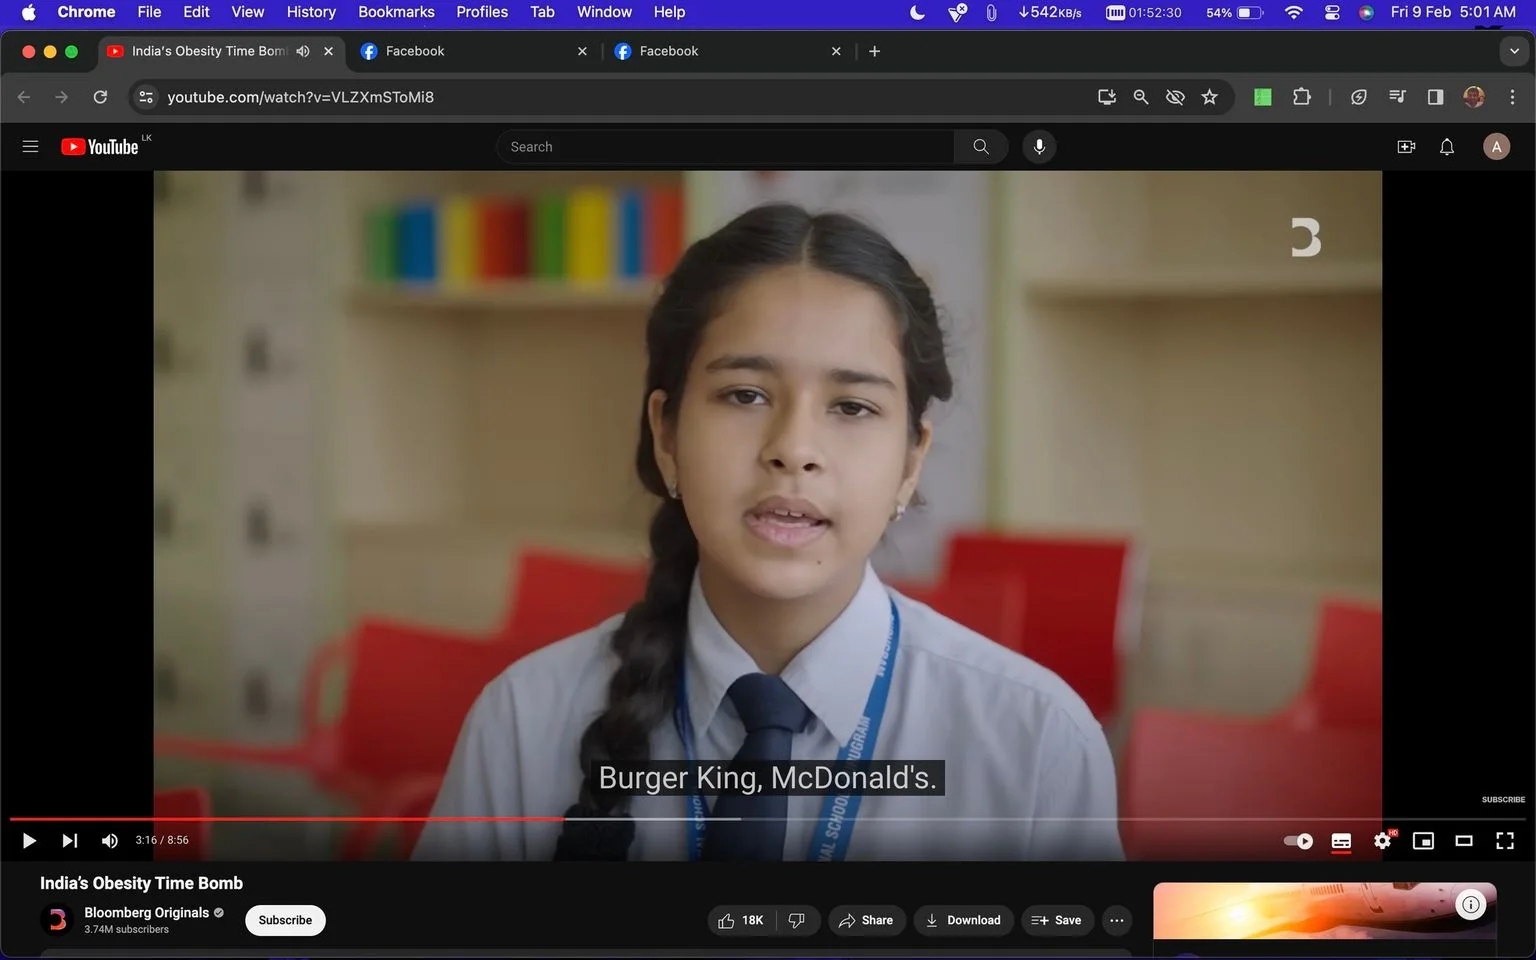
Task: Install/cast screen icon in address bar
Action: coord(1106,97)
